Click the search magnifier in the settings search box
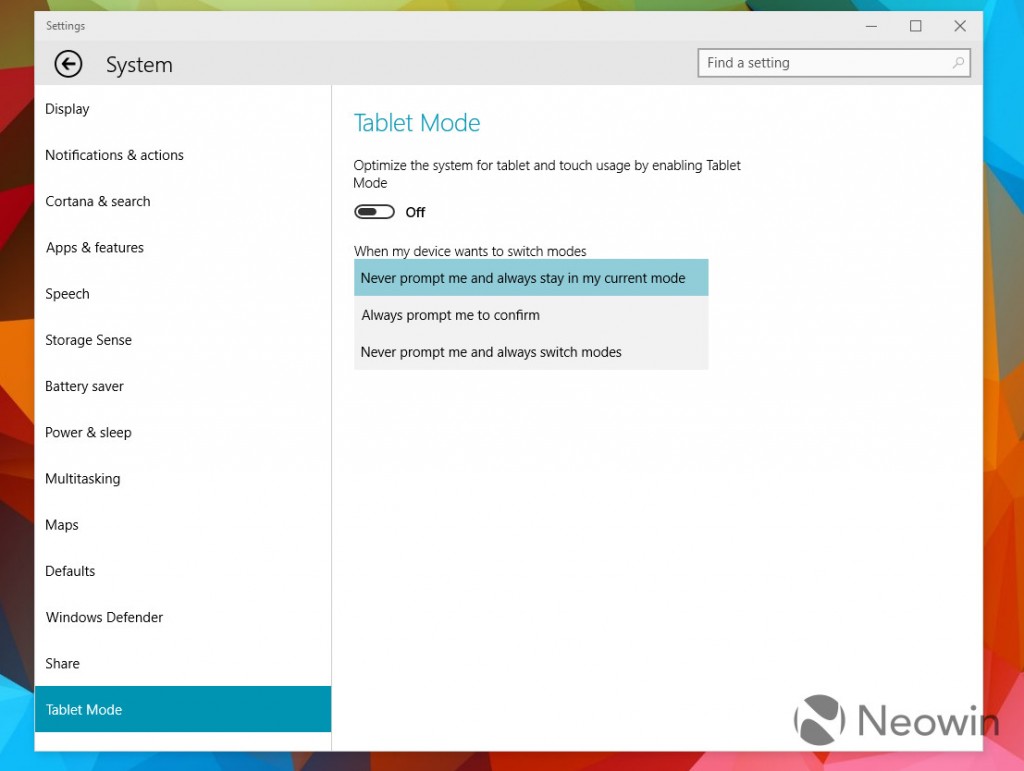 (958, 62)
